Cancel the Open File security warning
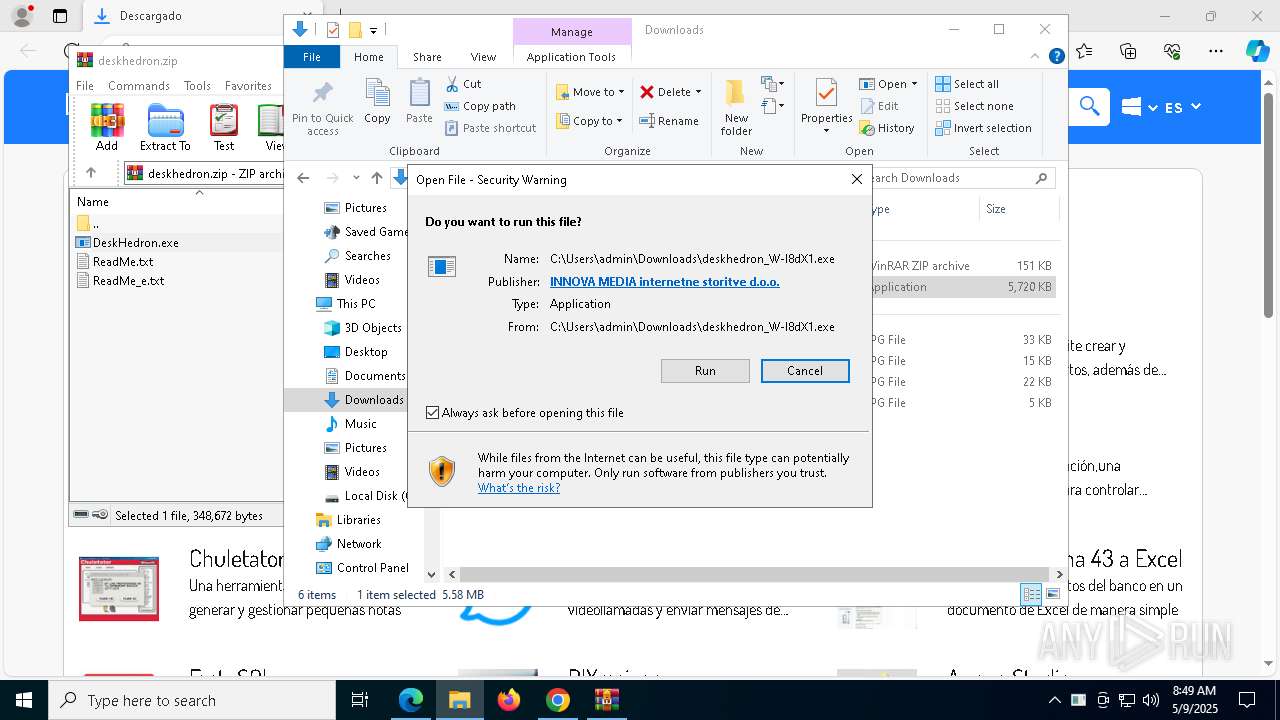Viewport: 1280px width, 720px height. [805, 371]
